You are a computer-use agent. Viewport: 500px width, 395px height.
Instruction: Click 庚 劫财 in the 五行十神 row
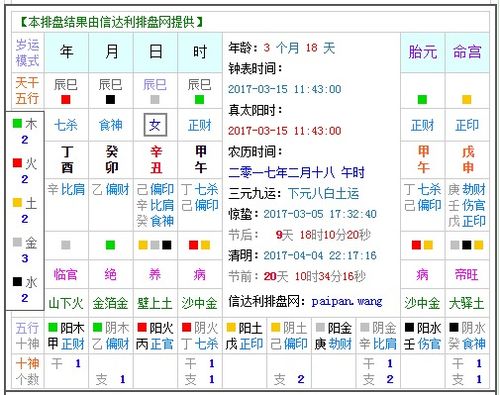pos(333,344)
